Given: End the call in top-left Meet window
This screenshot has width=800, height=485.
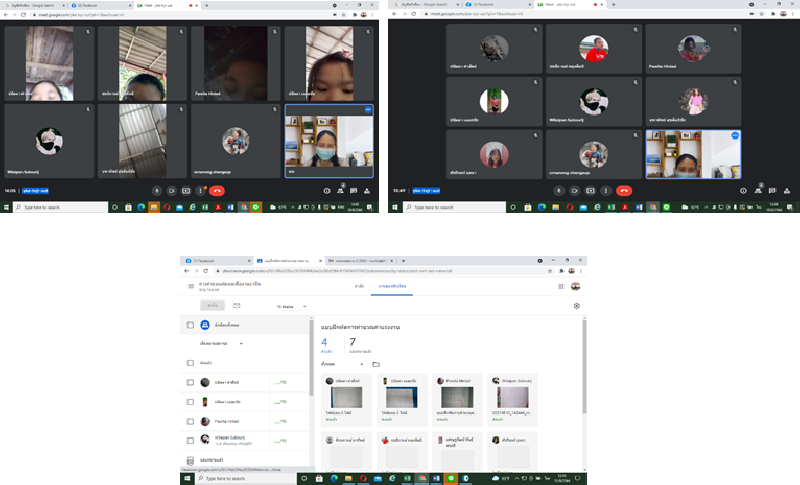Looking at the screenshot, I should tap(217, 190).
